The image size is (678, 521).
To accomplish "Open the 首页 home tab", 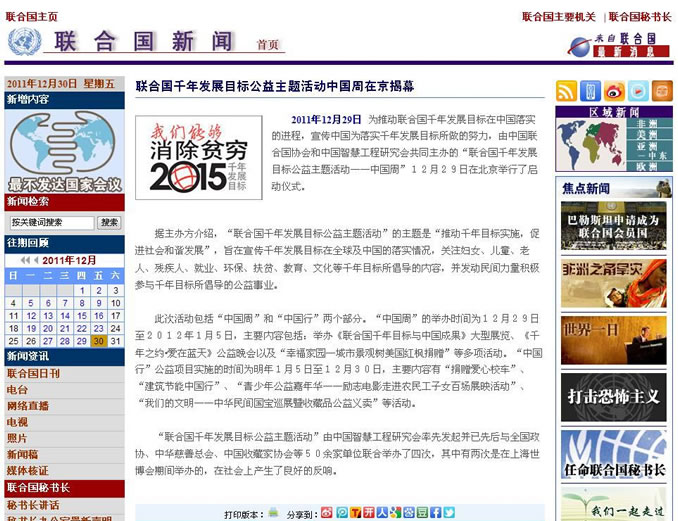I will 267,45.
